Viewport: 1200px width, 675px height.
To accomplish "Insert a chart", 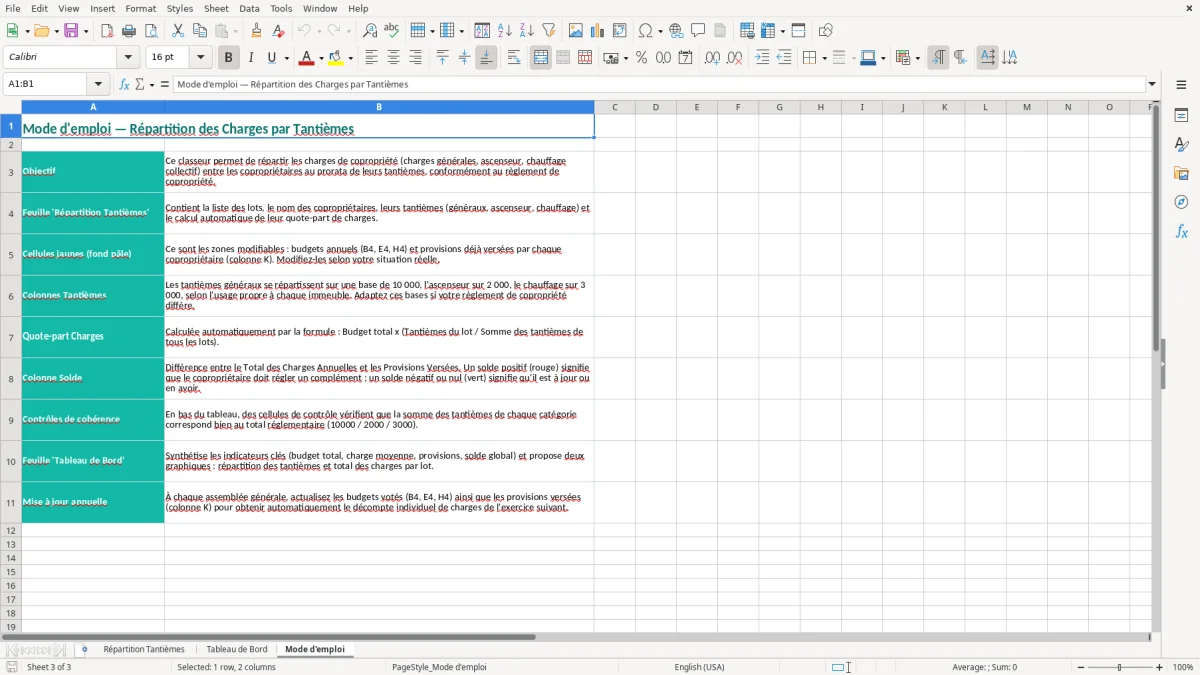I will 598,31.
